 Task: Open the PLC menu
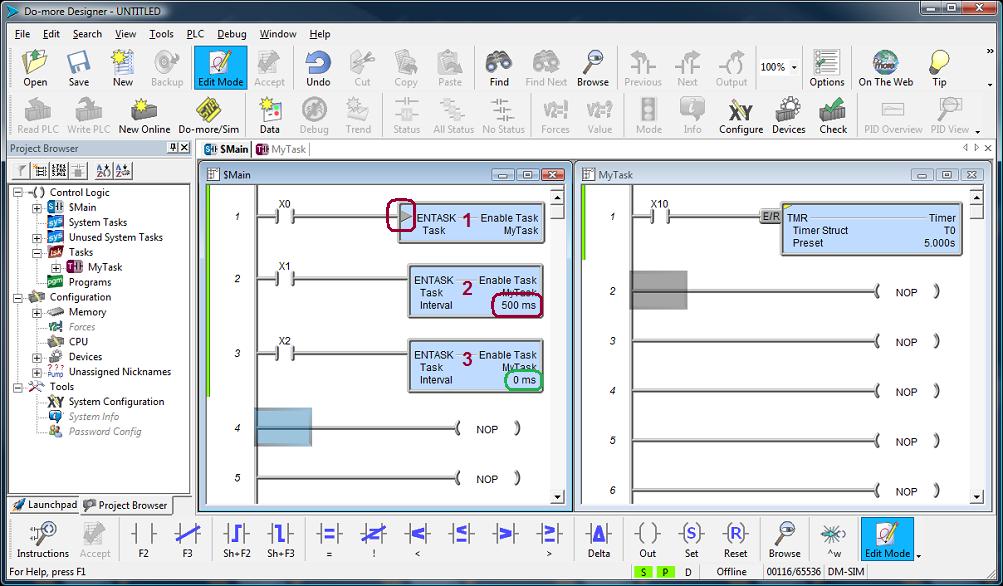point(195,34)
